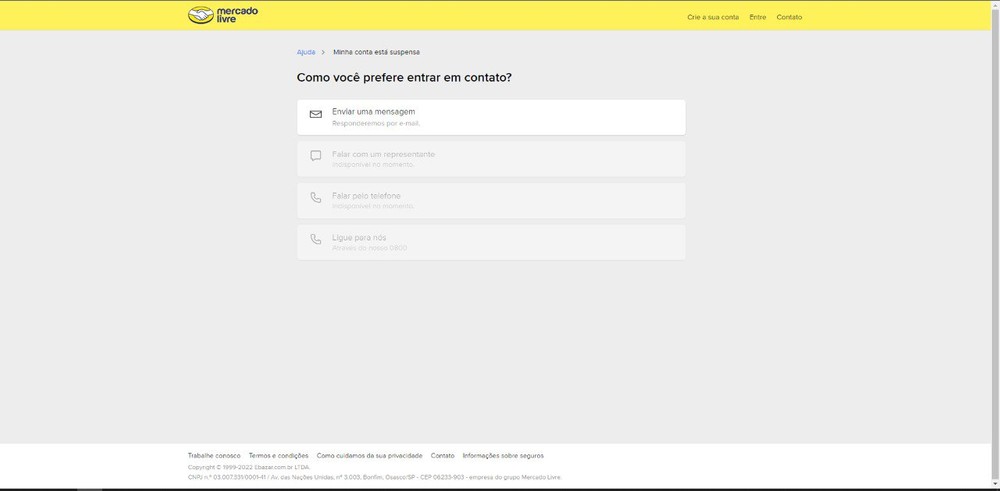
Task: Open Contato in the top navigation
Action: [x=789, y=17]
